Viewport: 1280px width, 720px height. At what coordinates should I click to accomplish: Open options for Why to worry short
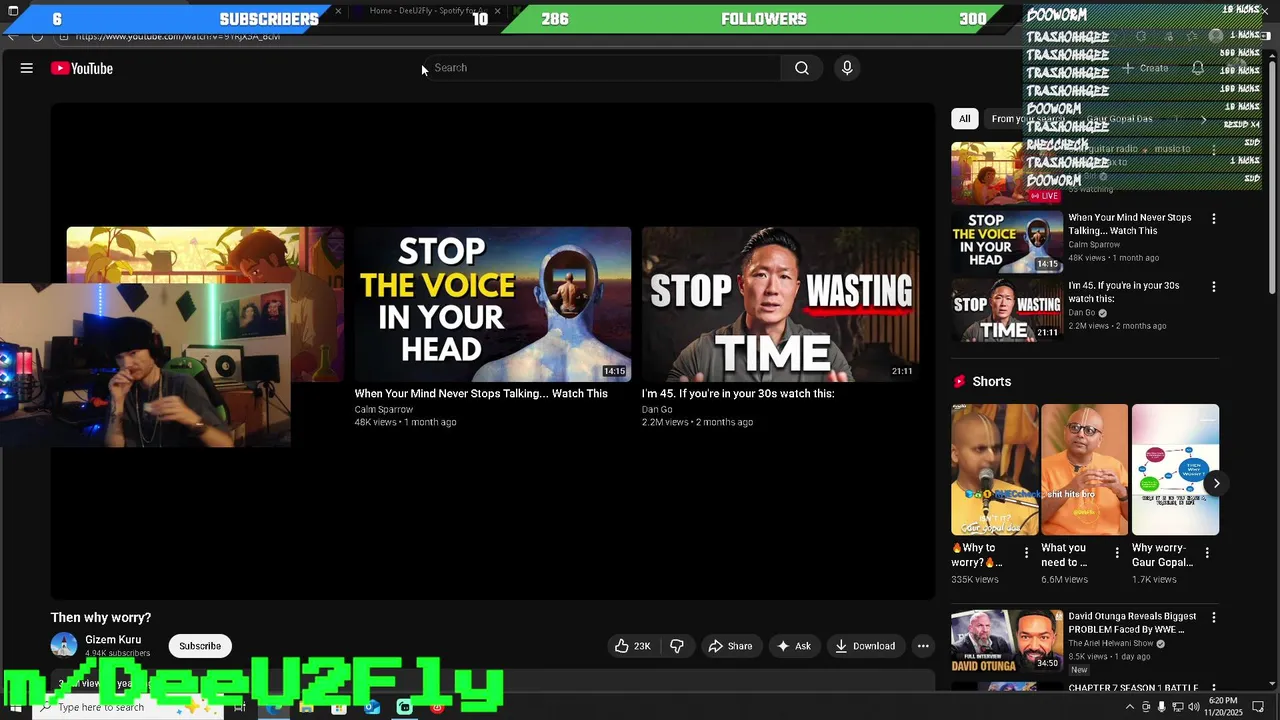pyautogui.click(x=1026, y=553)
